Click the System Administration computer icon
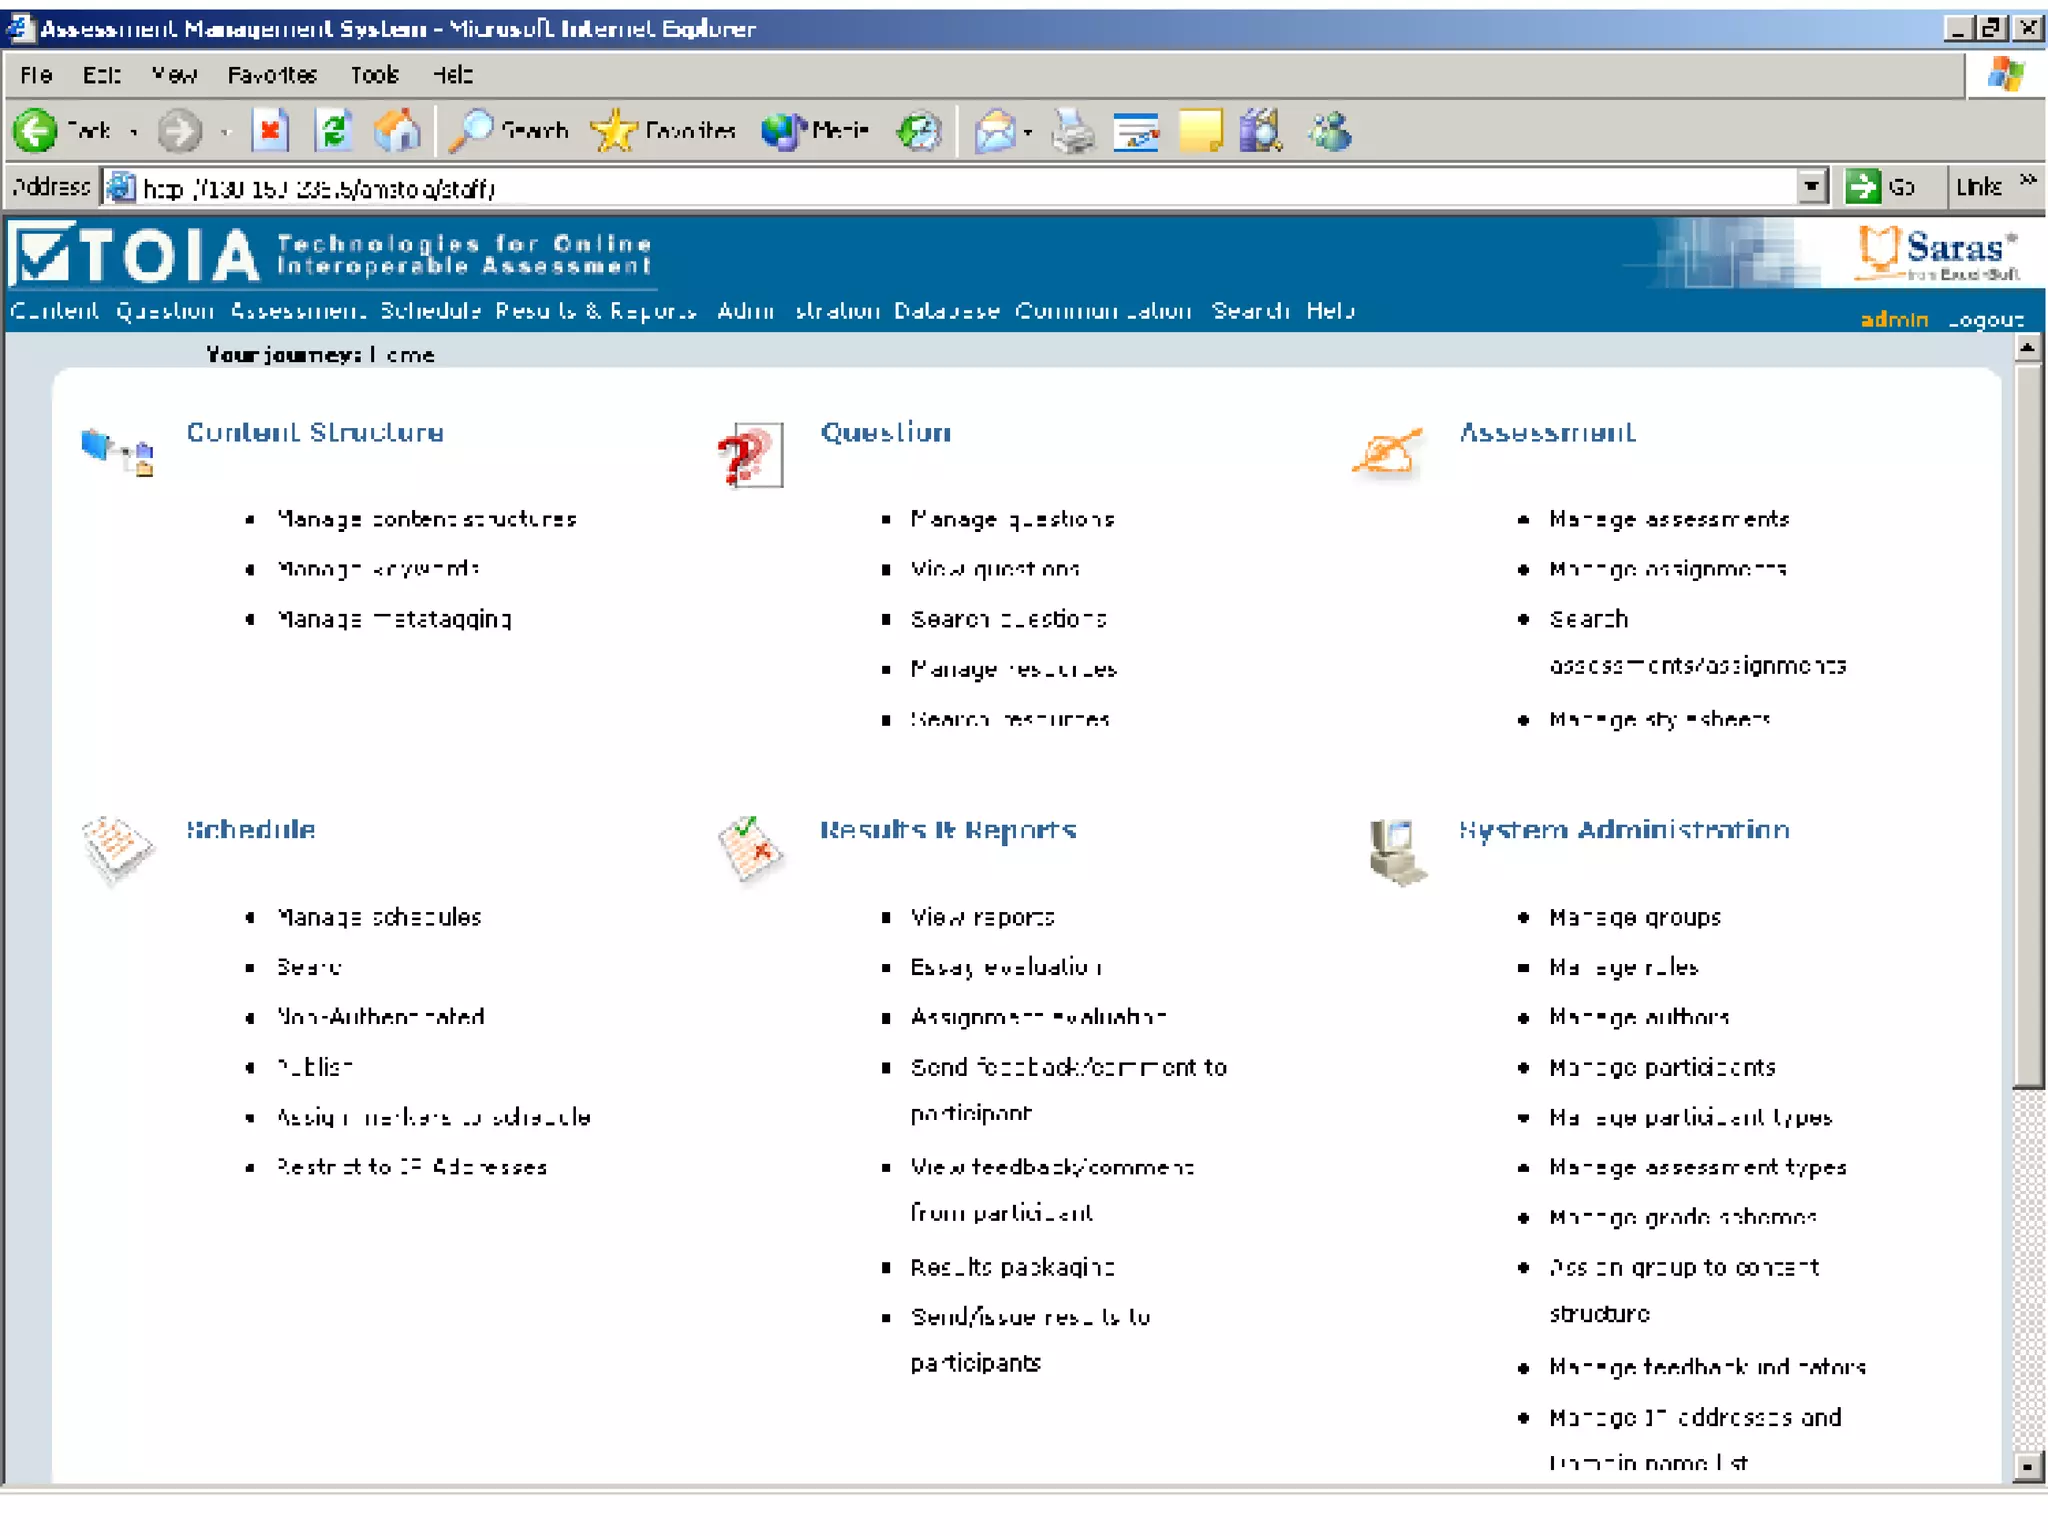Screen dimensions: 2048x1536 [1395, 852]
